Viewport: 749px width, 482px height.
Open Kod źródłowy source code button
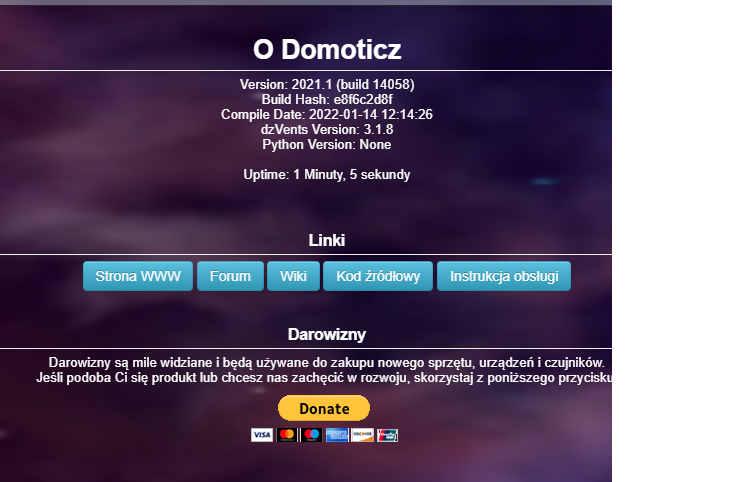[x=378, y=276]
